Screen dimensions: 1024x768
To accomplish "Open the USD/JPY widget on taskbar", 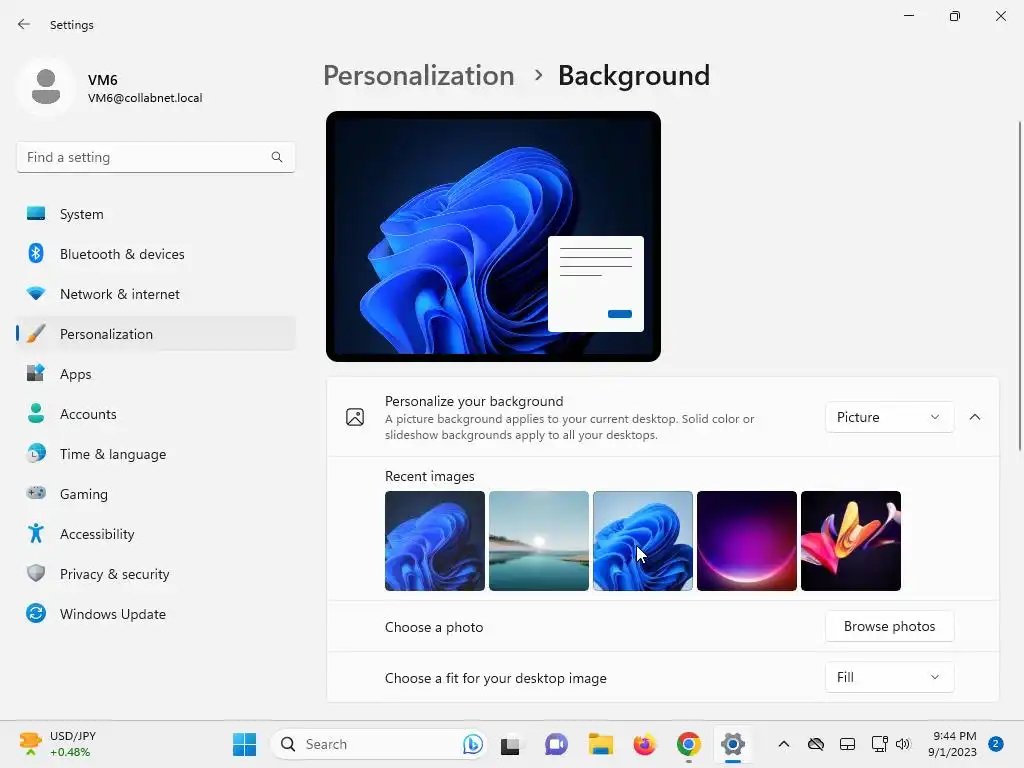I will tap(57, 744).
